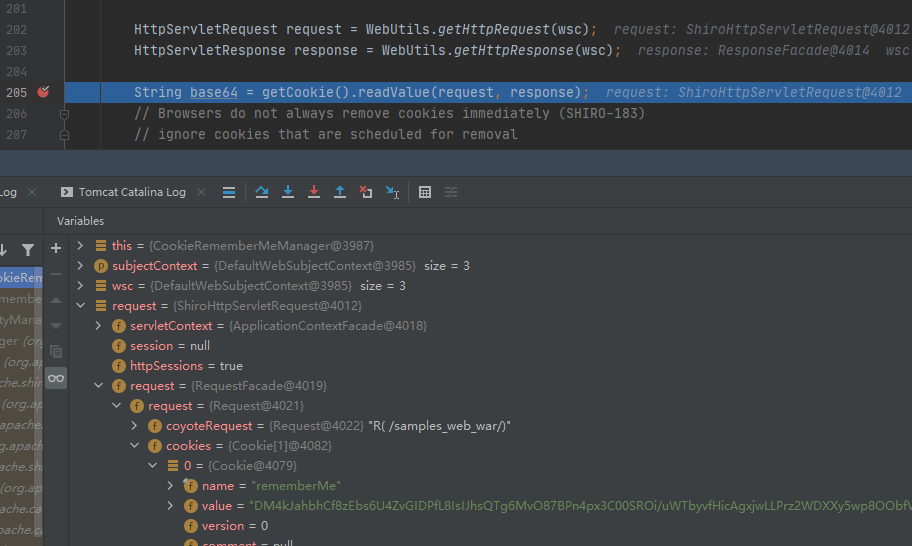912x546 pixels.
Task: Open the Evaluate Expression calculator icon
Action: pos(425,192)
